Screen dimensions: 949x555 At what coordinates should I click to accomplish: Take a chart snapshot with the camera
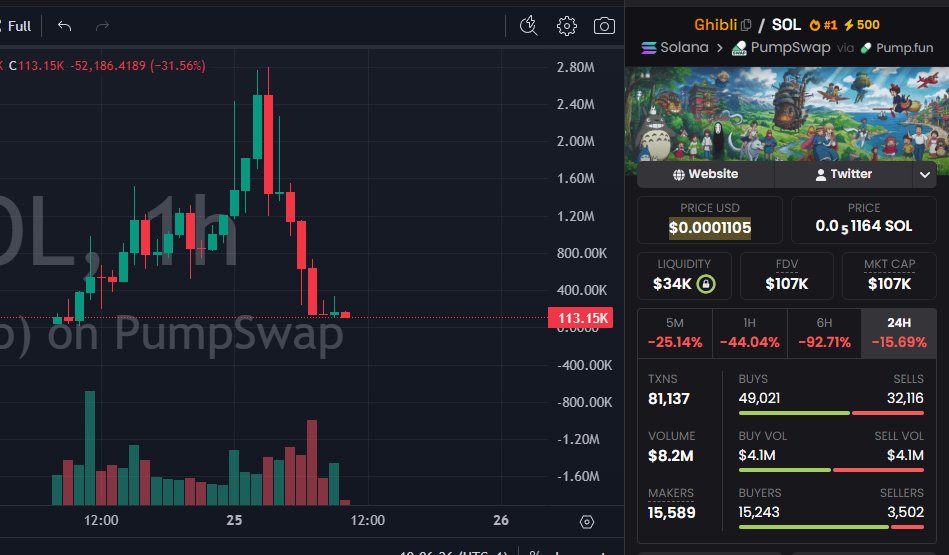604,26
